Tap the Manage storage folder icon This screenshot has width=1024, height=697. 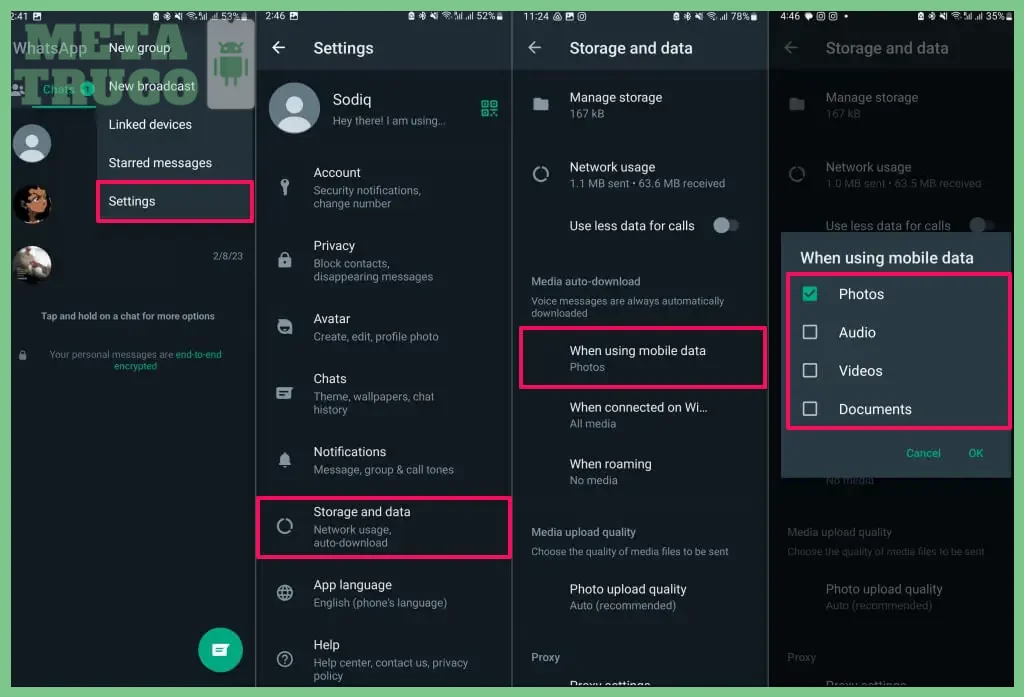pyautogui.click(x=541, y=104)
